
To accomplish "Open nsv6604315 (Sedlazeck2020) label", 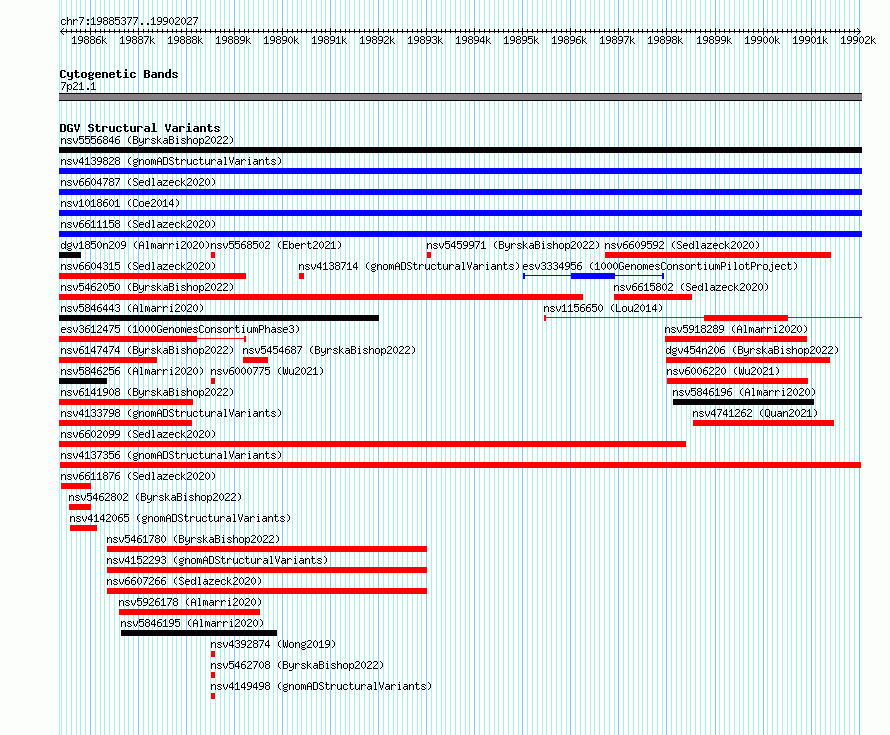I will 138,266.
